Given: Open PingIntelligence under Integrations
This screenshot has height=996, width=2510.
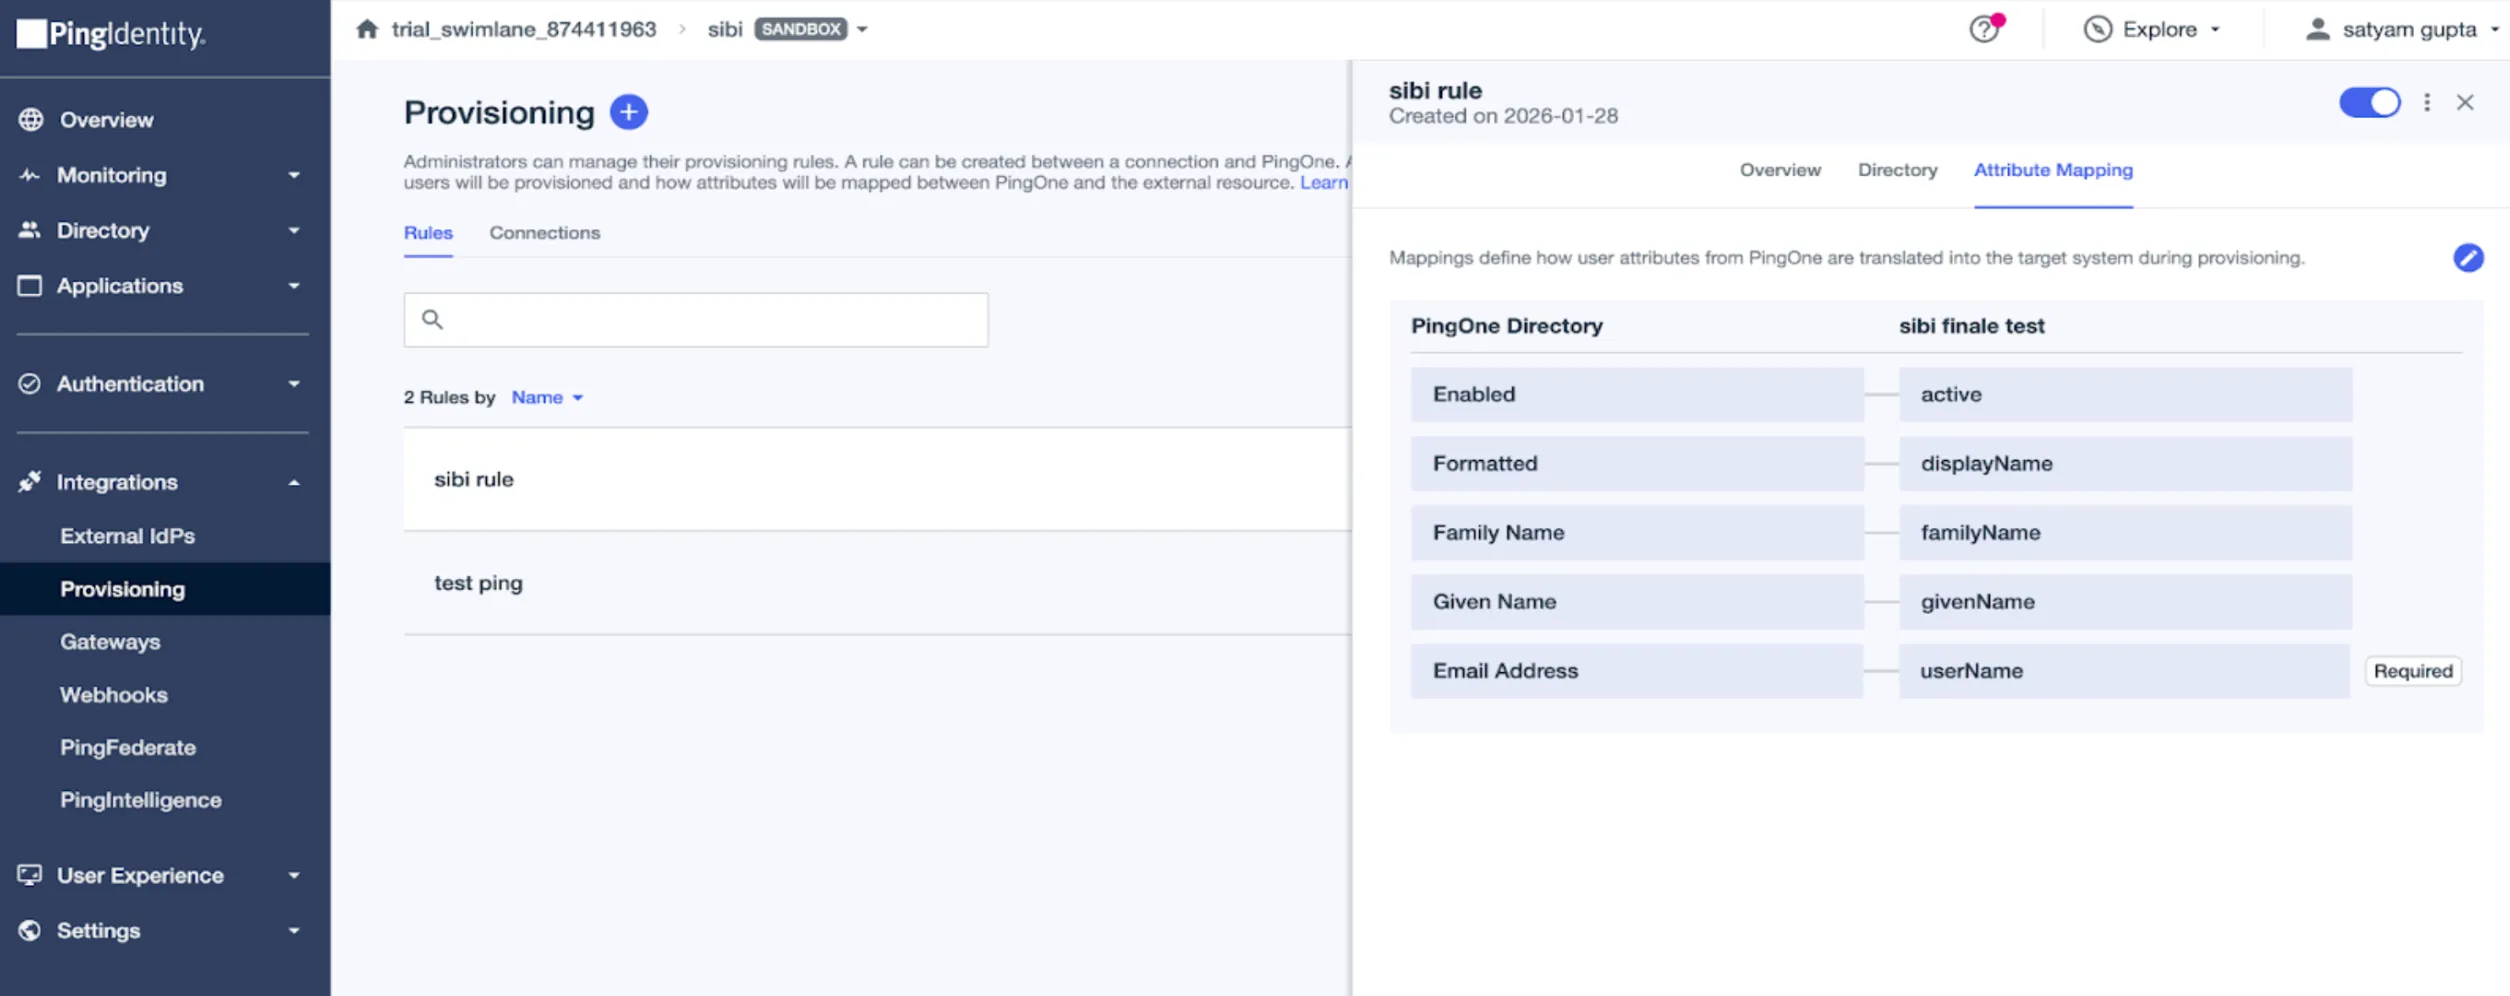Looking at the screenshot, I should [141, 800].
